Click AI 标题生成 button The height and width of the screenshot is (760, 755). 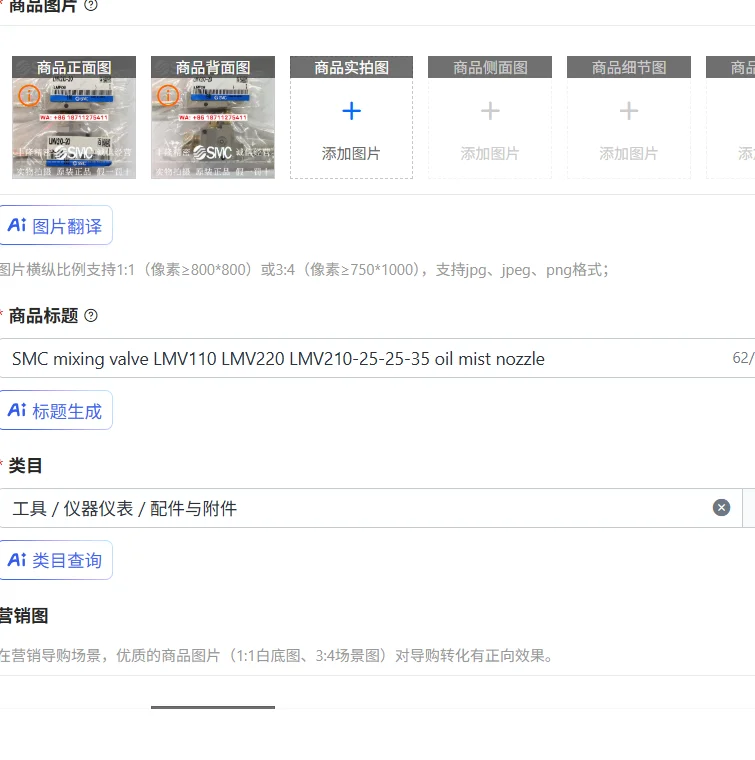[56, 411]
